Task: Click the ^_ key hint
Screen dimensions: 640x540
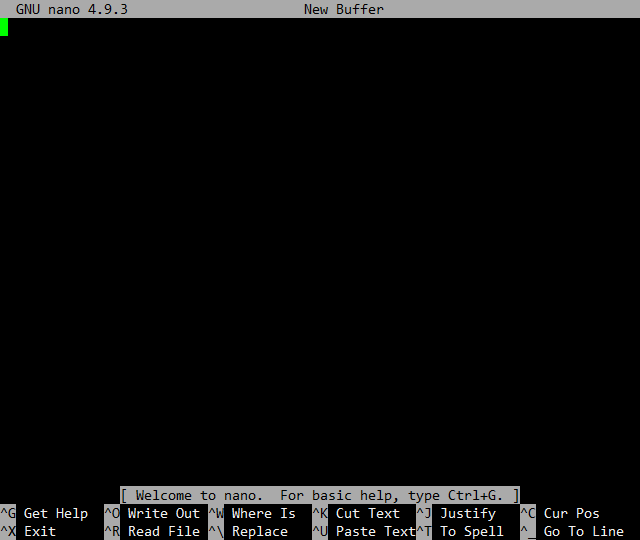Action: tap(528, 531)
